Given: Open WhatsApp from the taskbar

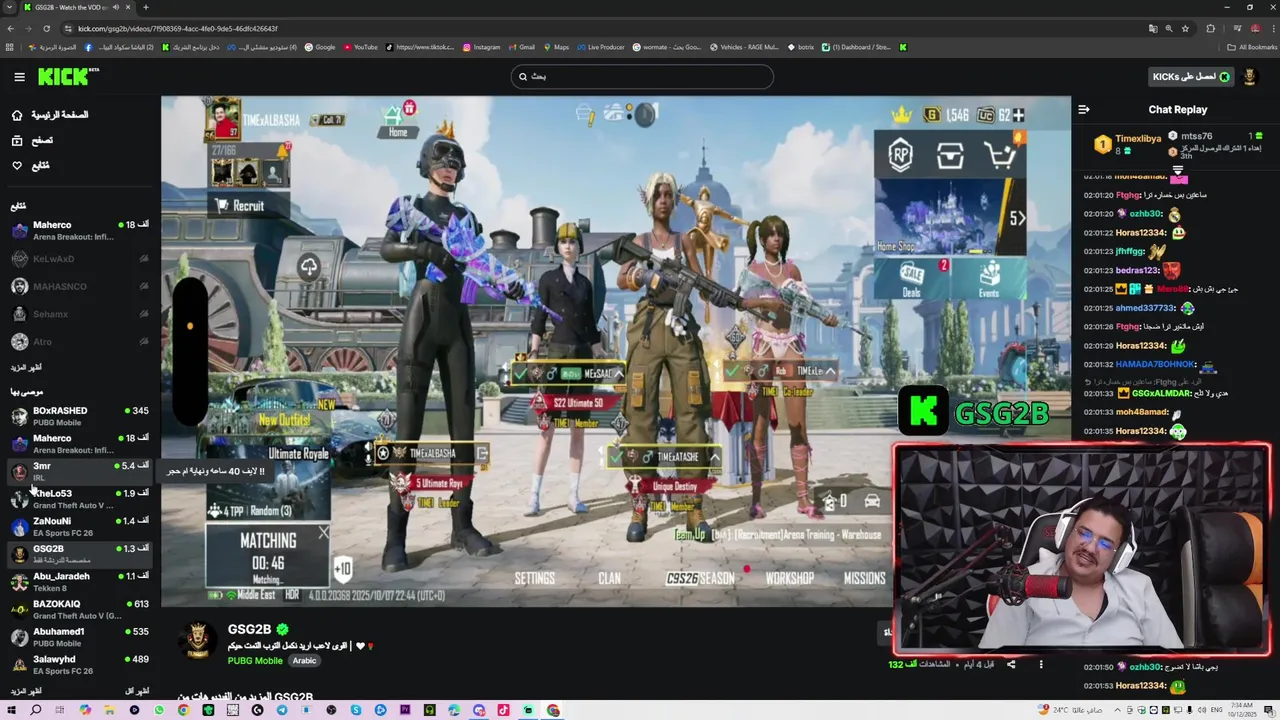Looking at the screenshot, I should [159, 710].
